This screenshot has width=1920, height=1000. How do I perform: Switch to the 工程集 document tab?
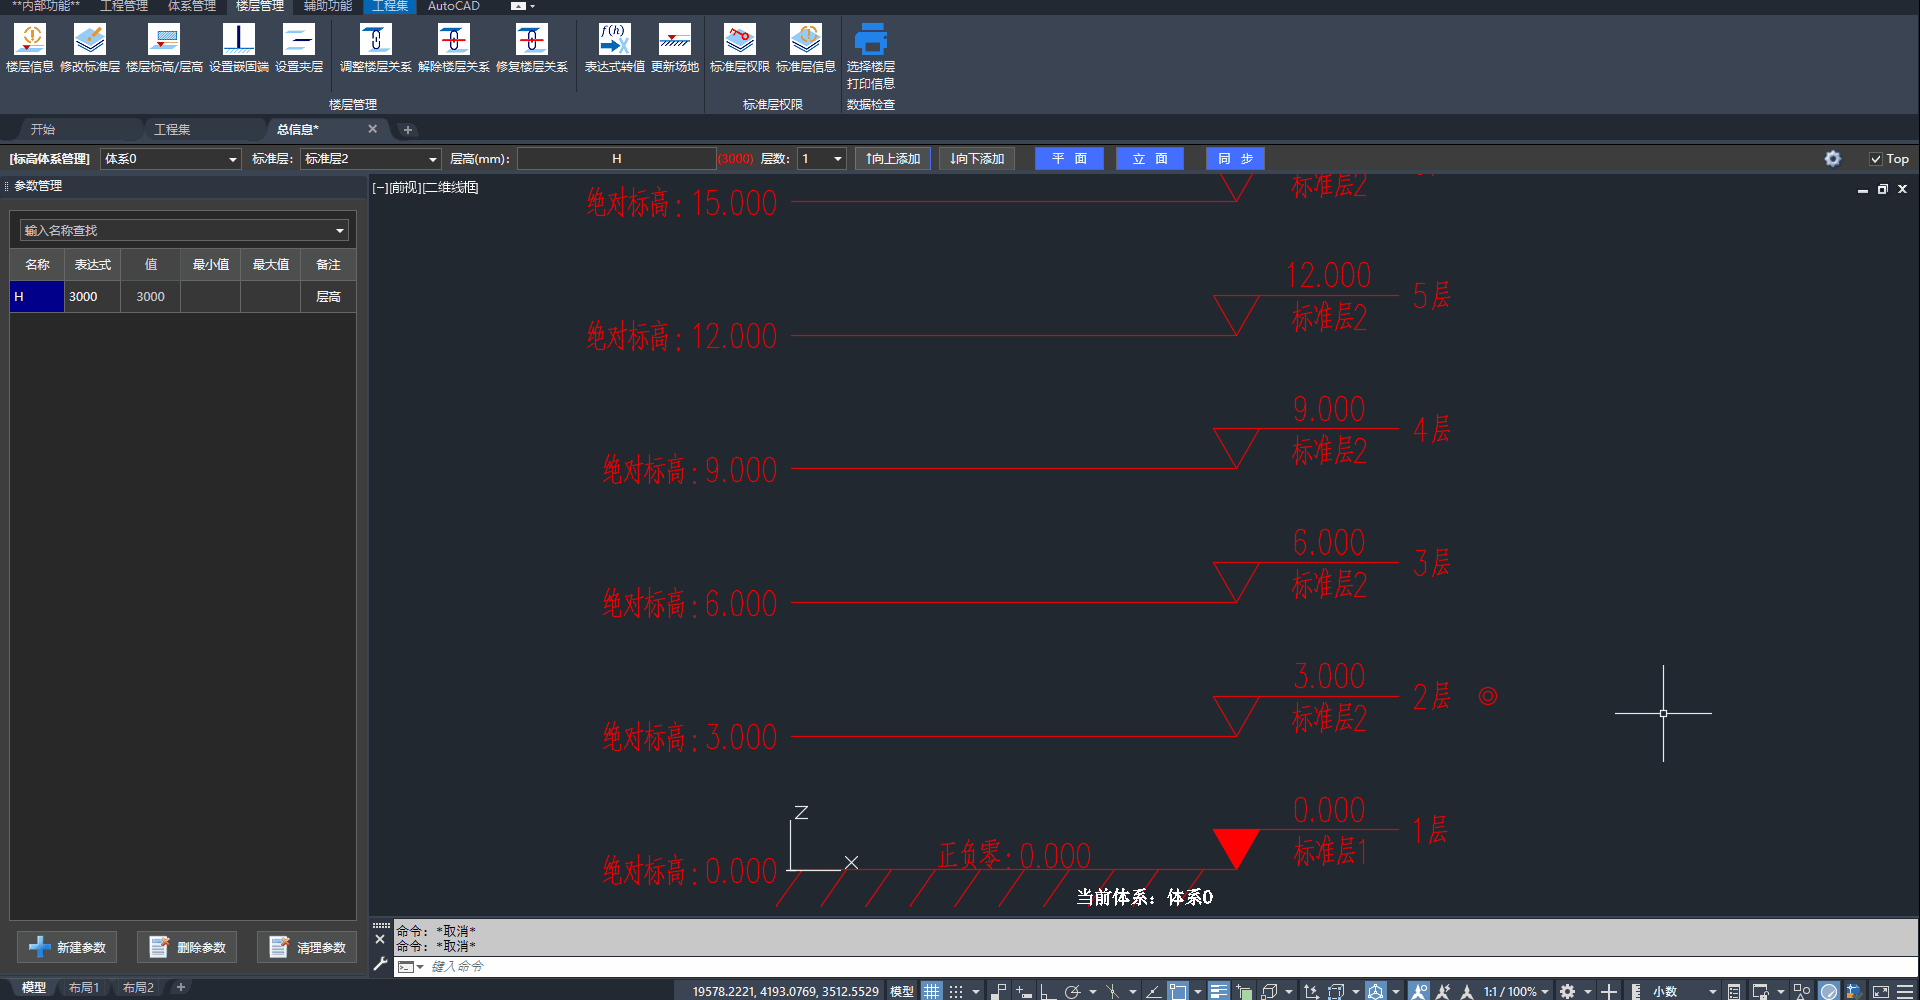pos(172,130)
